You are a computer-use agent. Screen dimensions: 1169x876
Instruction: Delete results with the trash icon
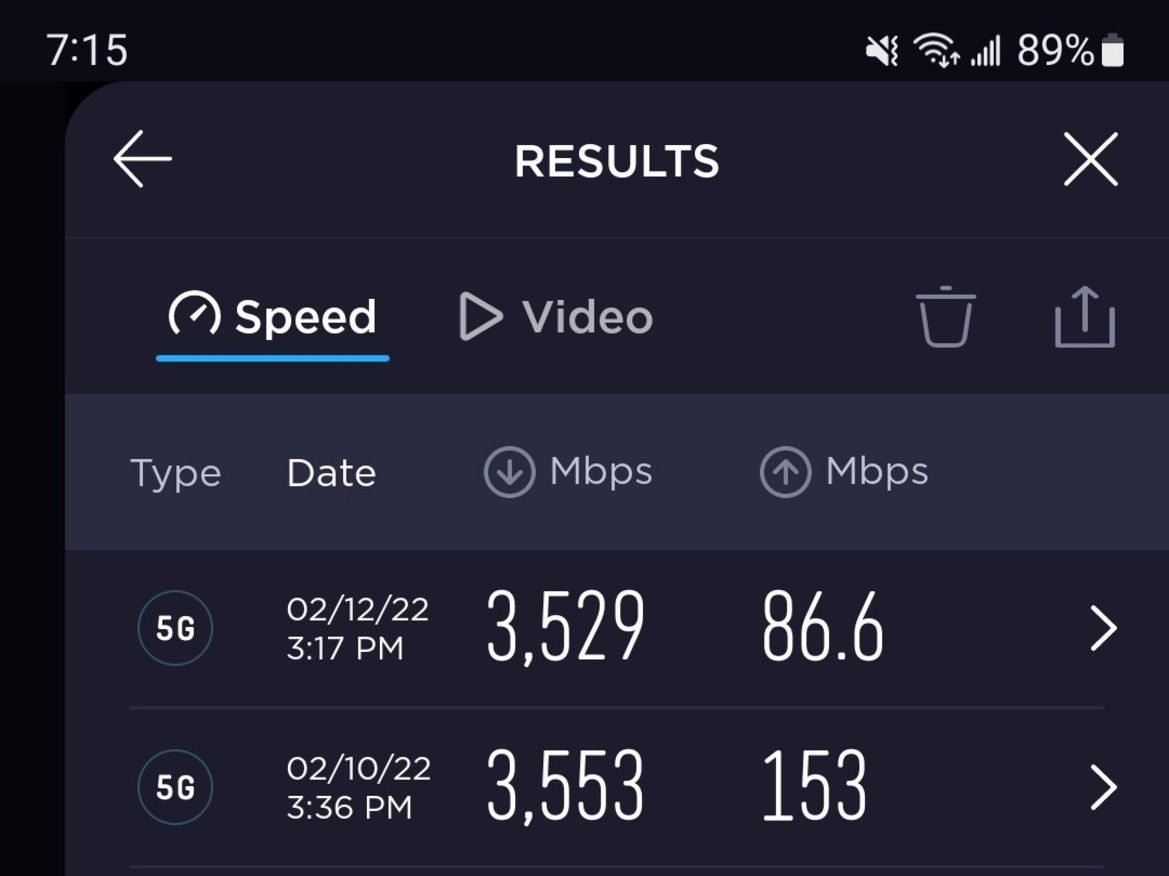click(945, 316)
